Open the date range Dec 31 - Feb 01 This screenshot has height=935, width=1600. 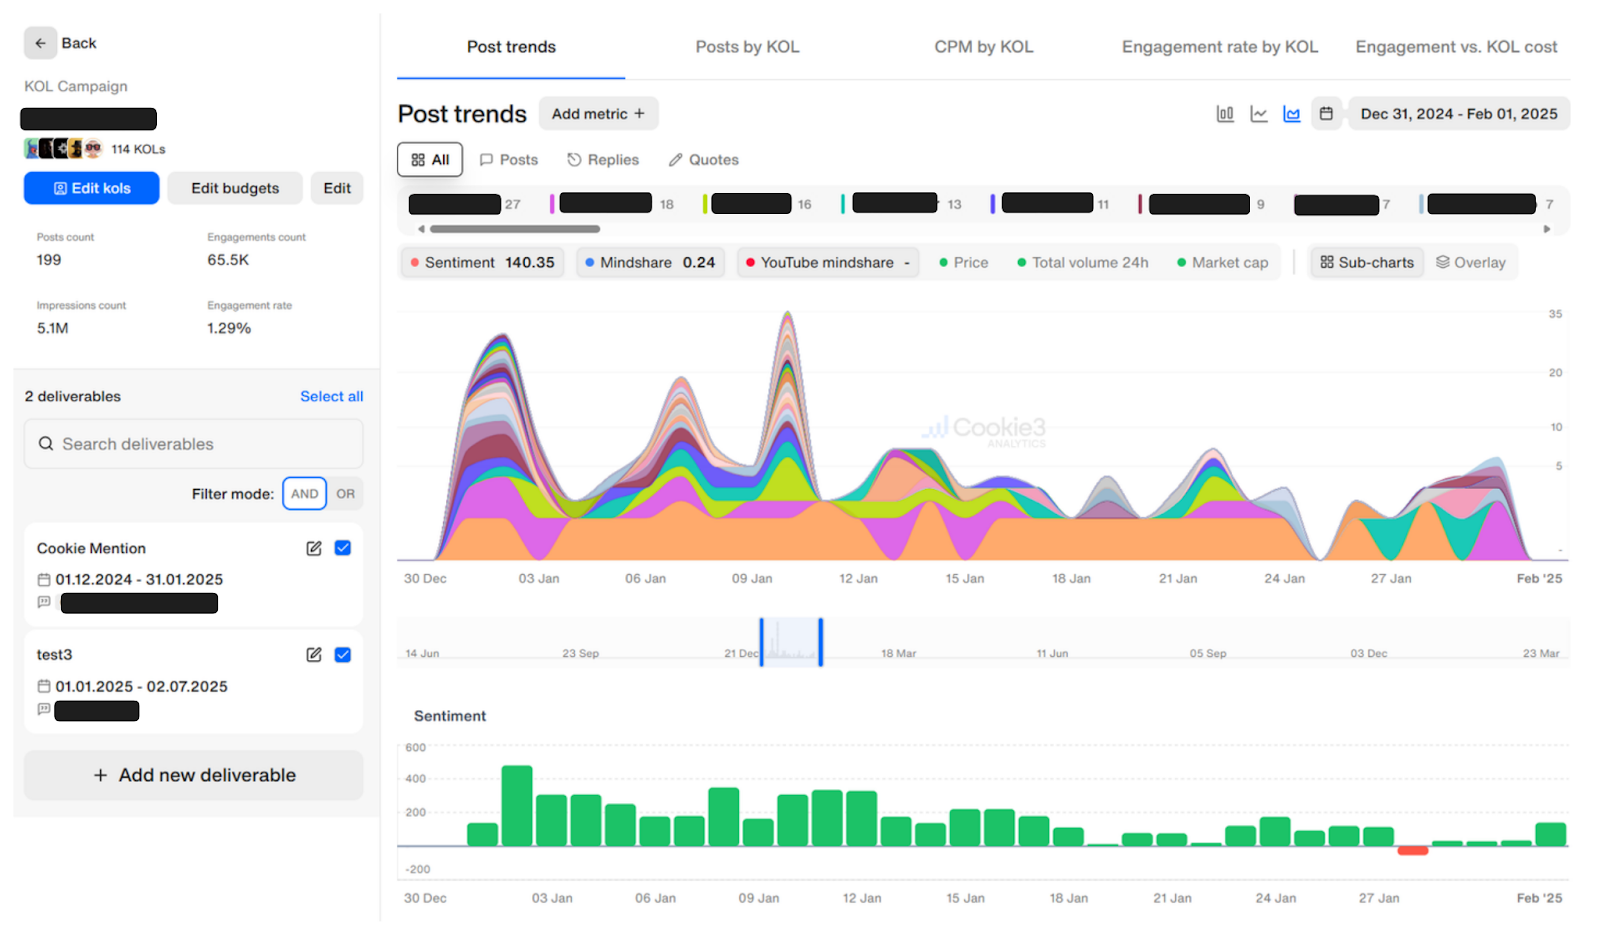(1459, 114)
